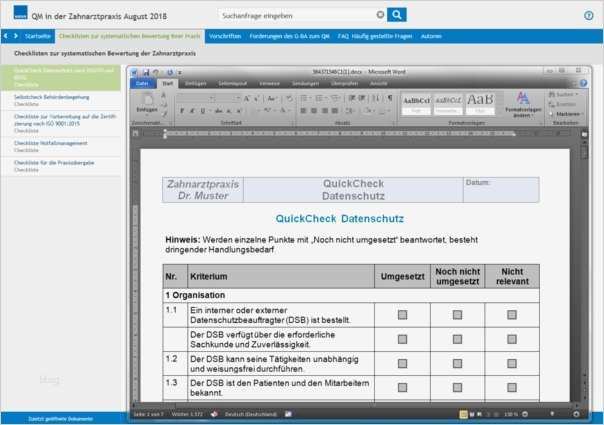604x425 pixels.
Task: Click the Zuletzt geöffnete Dokumente bar
Action: [60, 418]
